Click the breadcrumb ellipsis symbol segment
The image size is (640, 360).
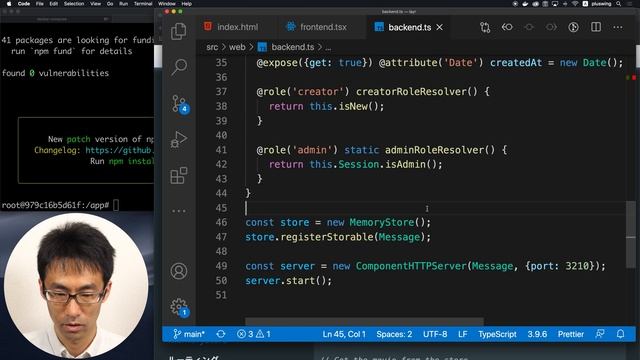pos(328,48)
